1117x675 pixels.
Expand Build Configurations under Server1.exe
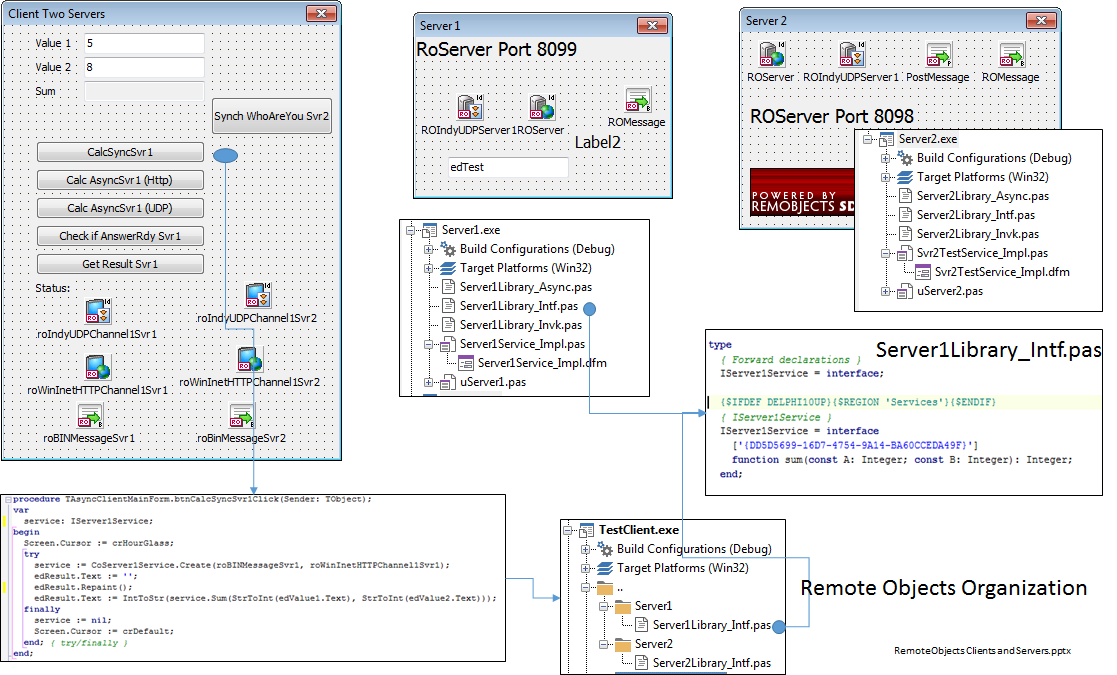[429, 249]
